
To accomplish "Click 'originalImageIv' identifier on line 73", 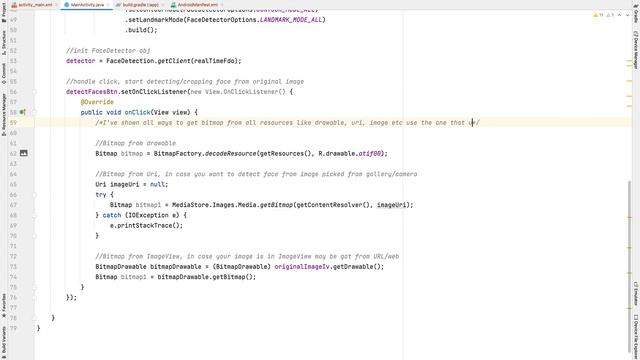I will [x=302, y=267].
